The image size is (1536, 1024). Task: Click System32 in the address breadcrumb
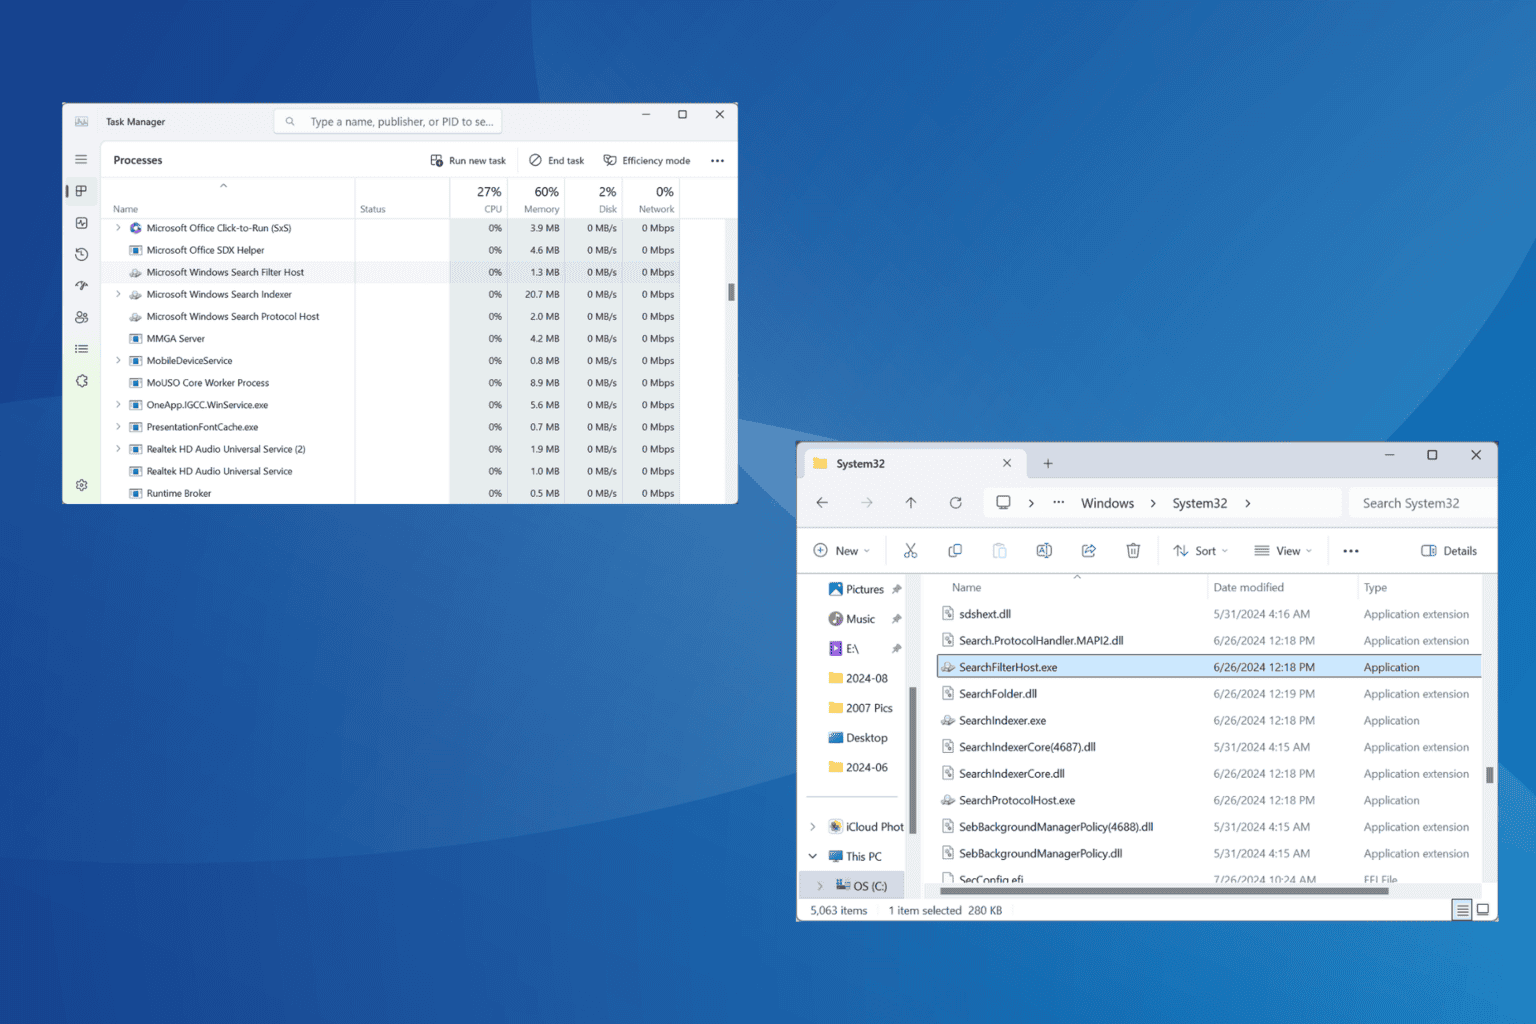point(1199,503)
